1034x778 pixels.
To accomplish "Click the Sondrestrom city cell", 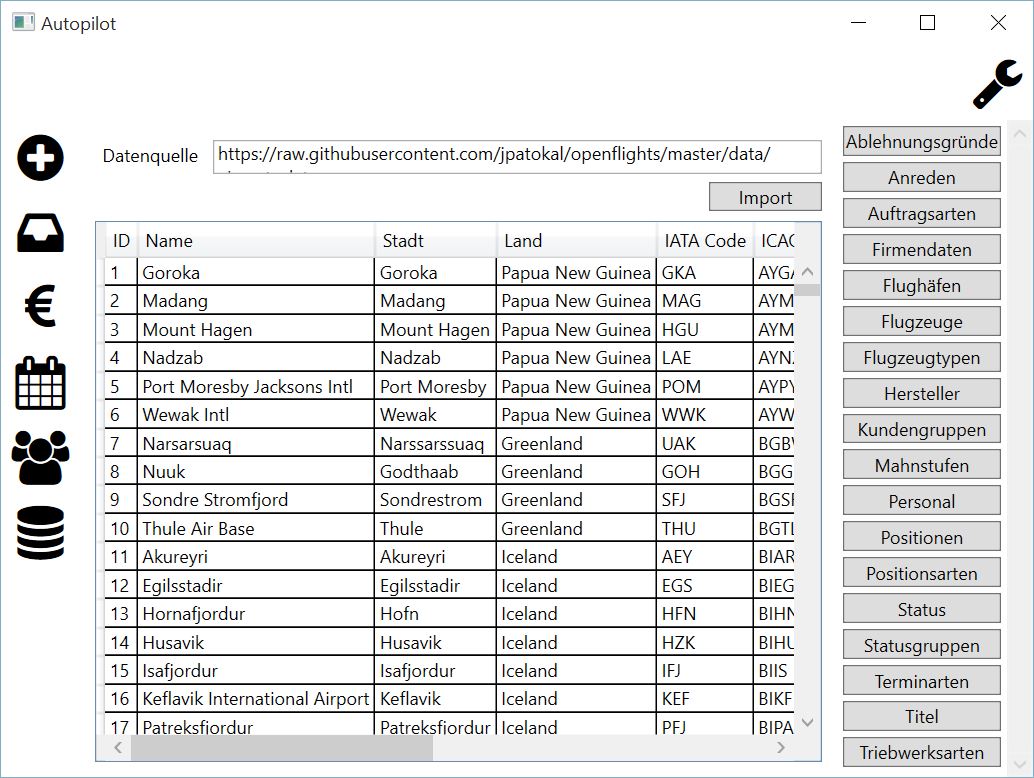I will 435,500.
